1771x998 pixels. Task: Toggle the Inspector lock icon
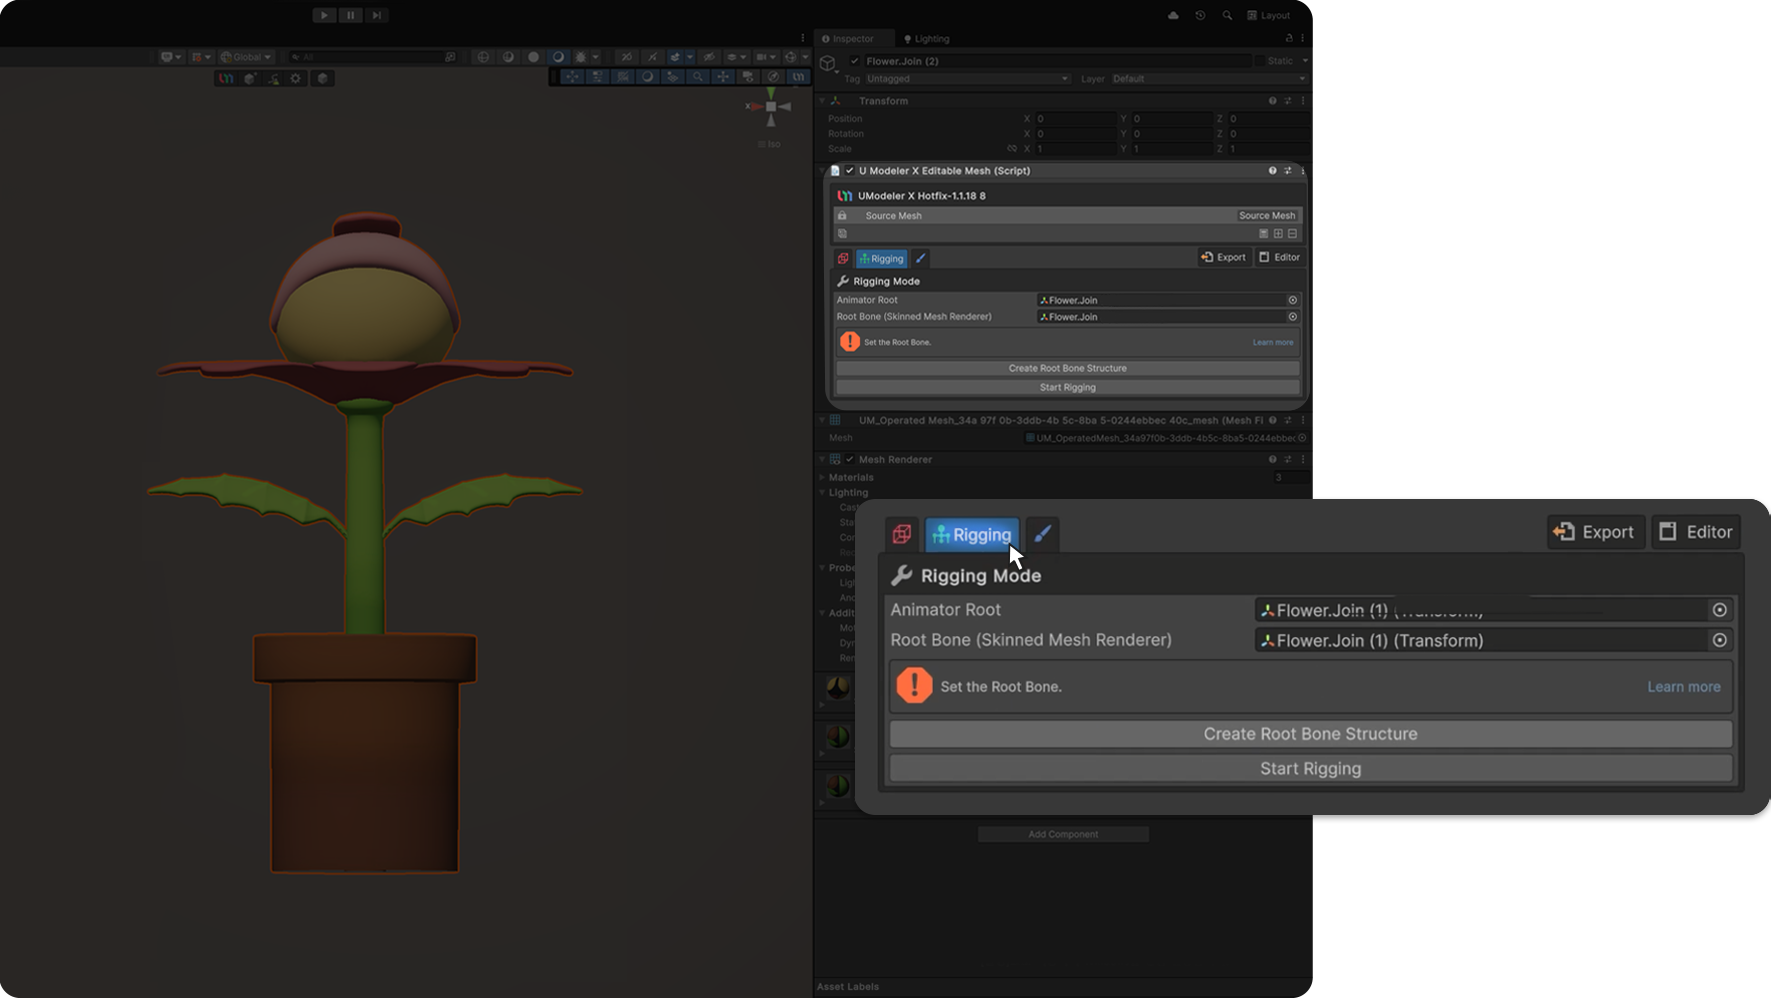click(x=1289, y=39)
